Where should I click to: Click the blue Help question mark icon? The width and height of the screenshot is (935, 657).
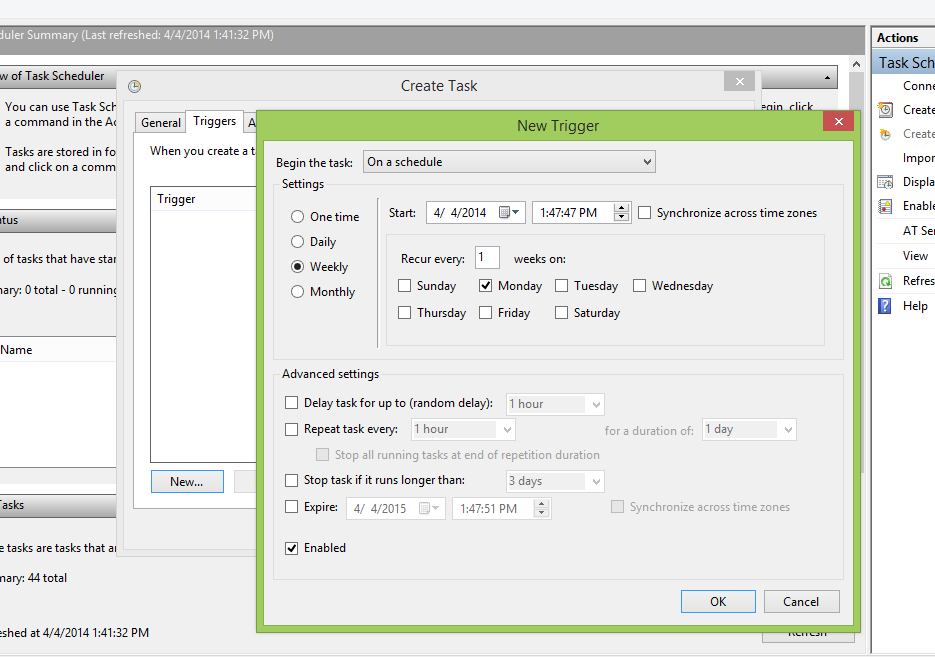coord(885,306)
